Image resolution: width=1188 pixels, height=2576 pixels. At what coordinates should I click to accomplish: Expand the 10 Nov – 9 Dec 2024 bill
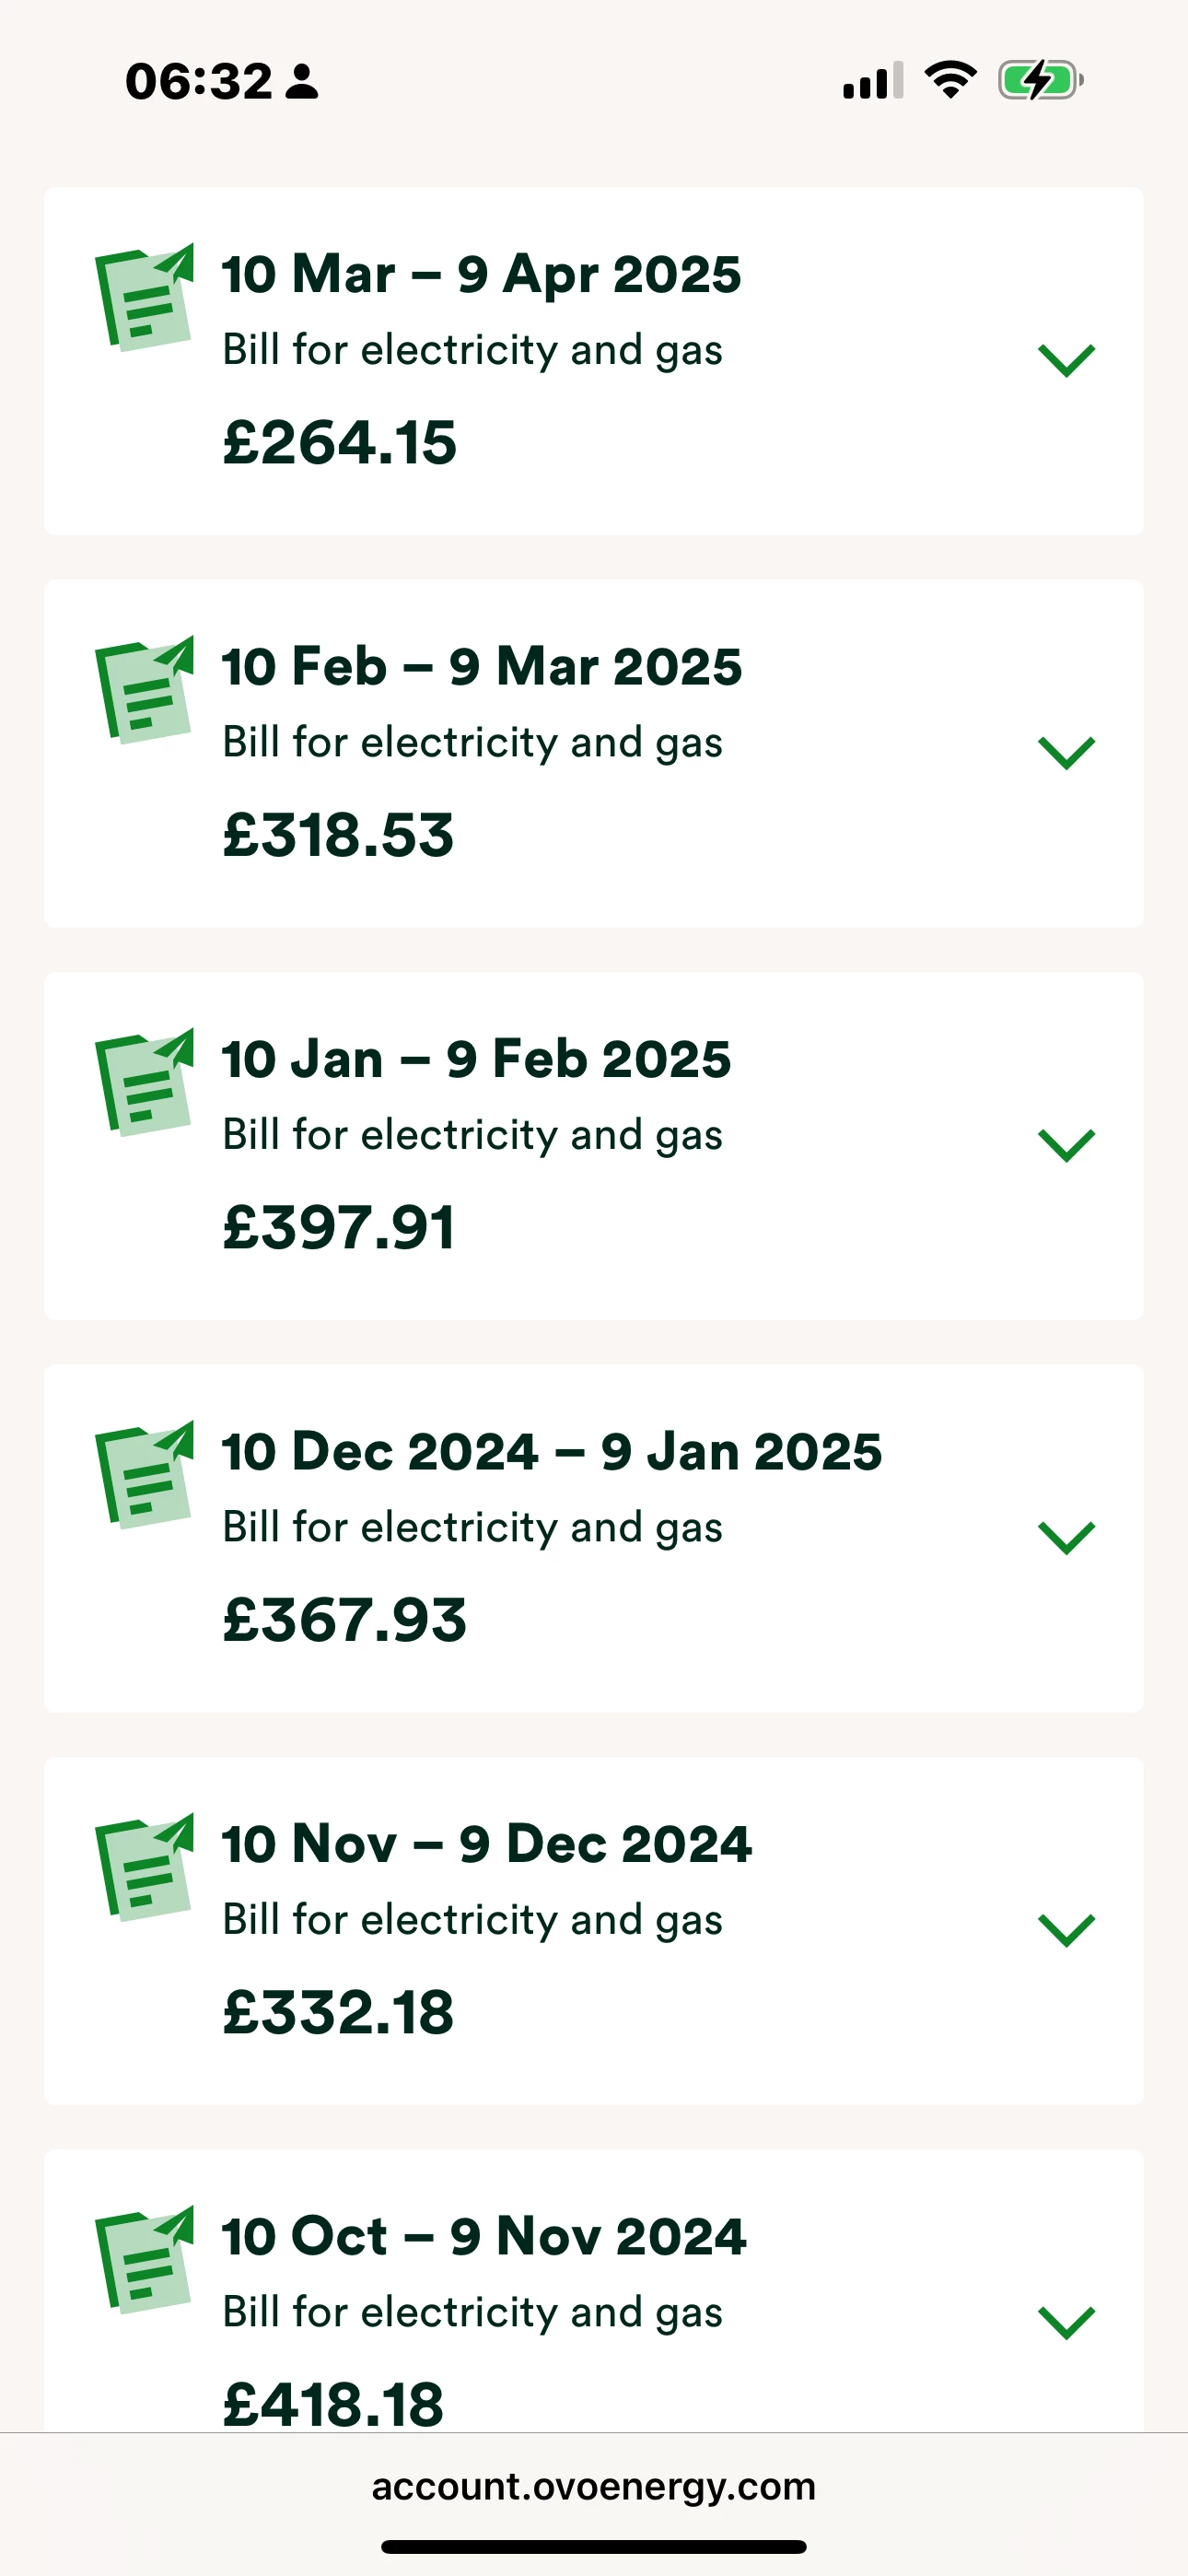(1066, 1930)
